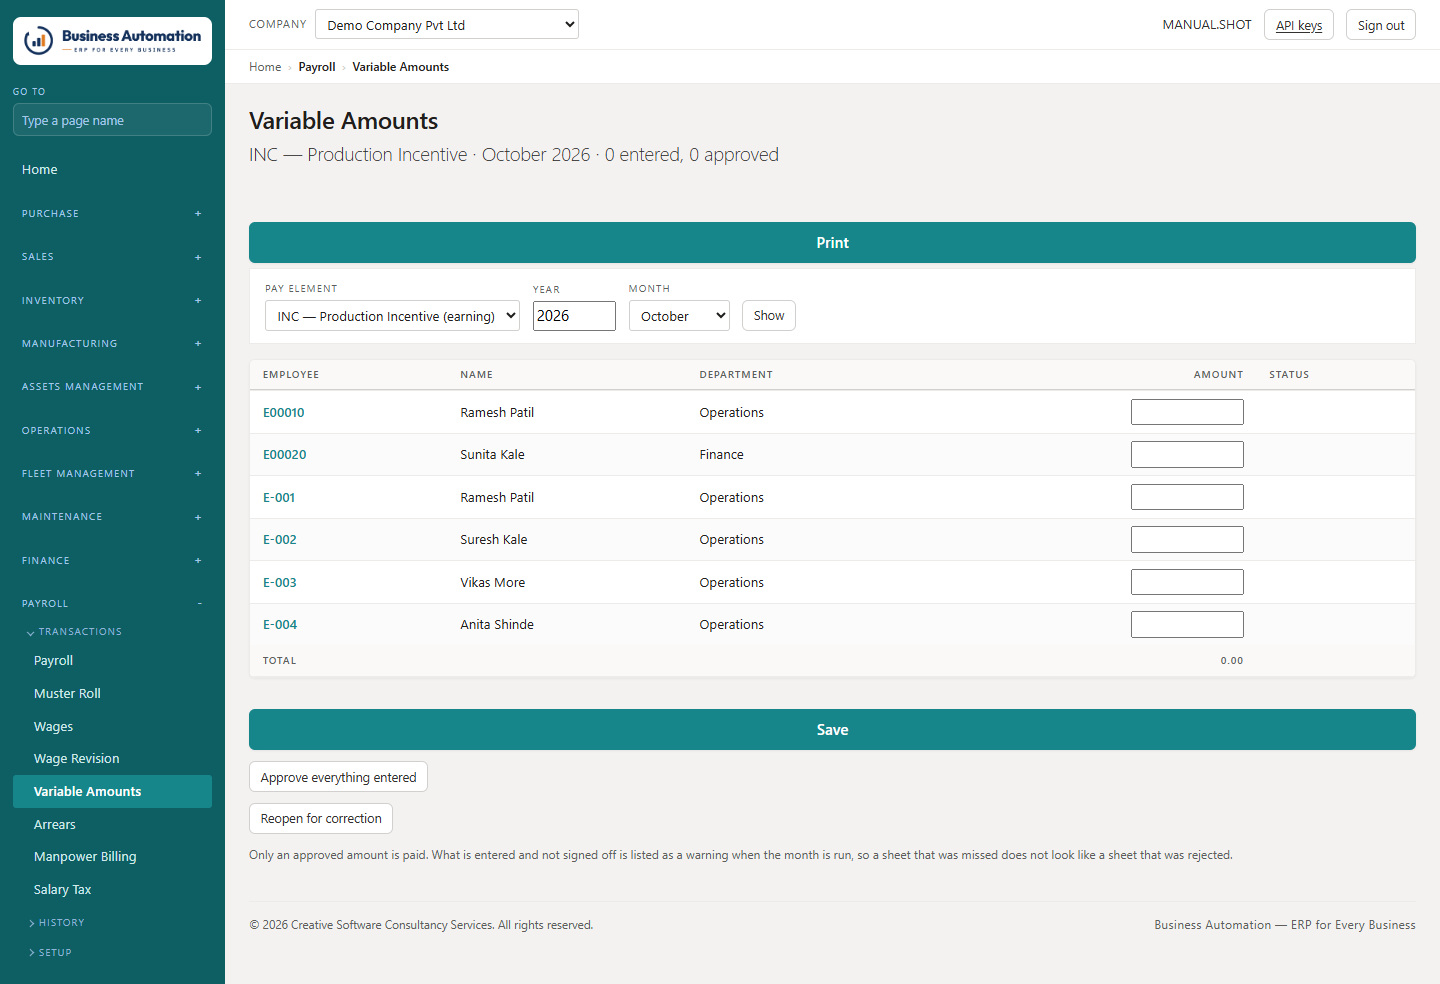Click the Go To page name field
The height and width of the screenshot is (984, 1440).
pyautogui.click(x=112, y=120)
